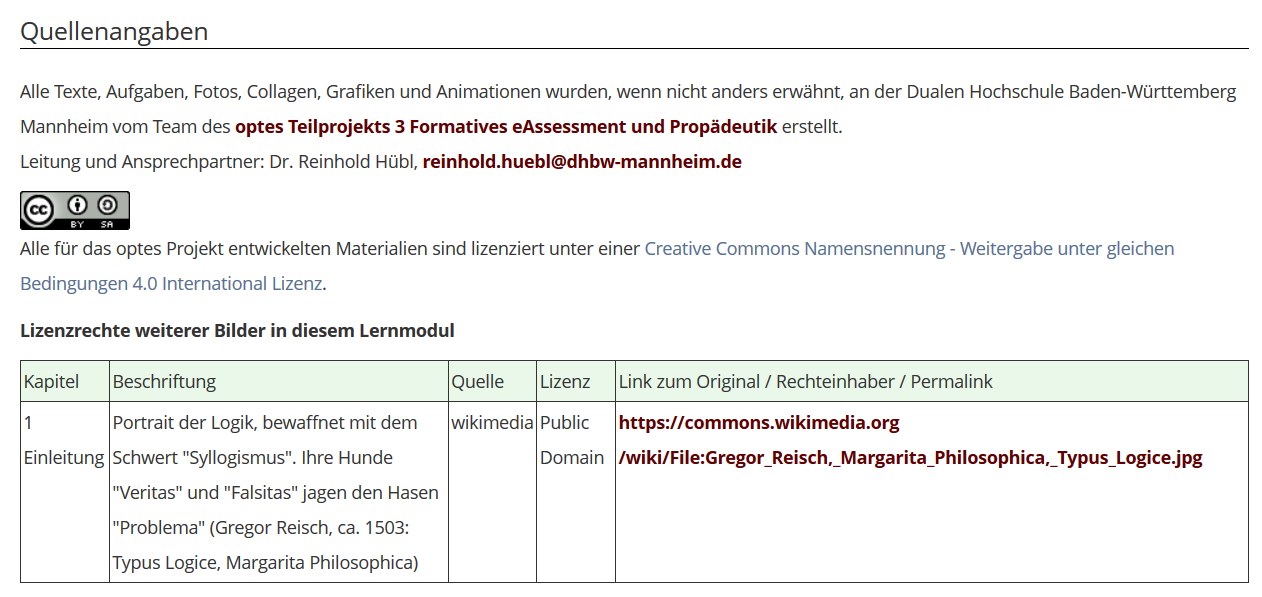Click the "1 Einleitung" chapter cell
This screenshot has width=1262, height=597.
pos(64,440)
